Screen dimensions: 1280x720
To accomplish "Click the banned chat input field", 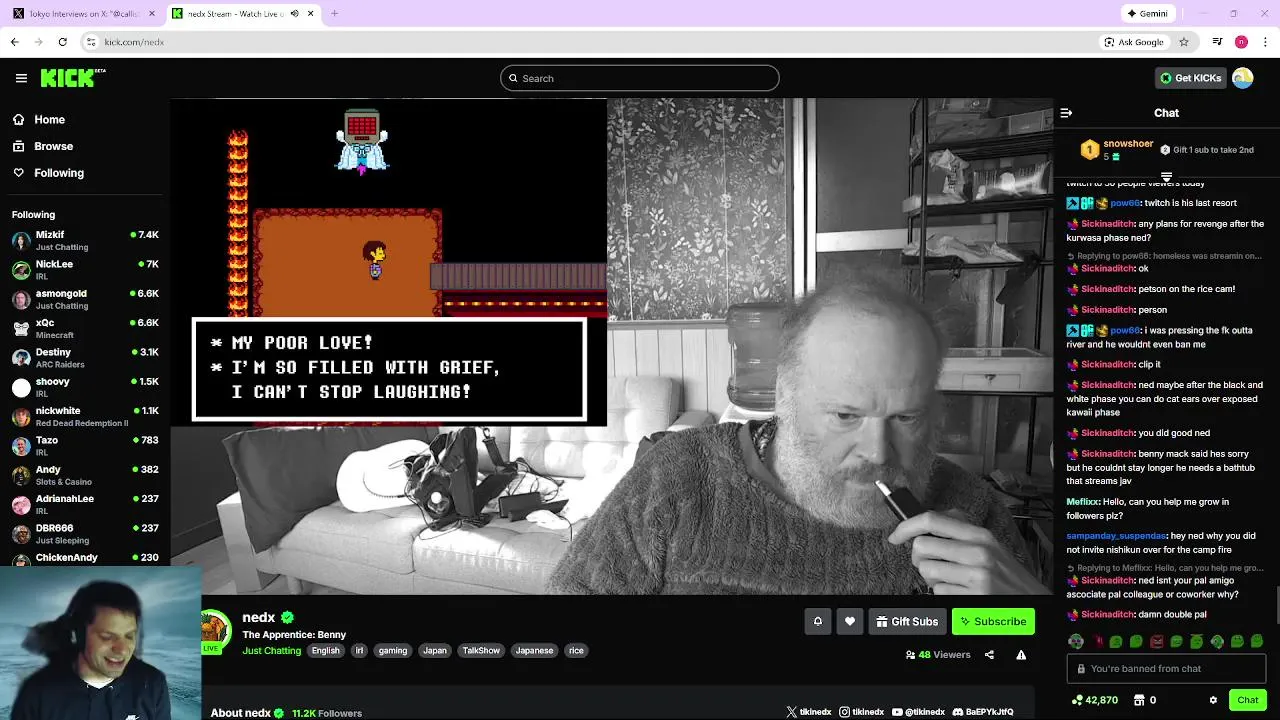I will (1166, 669).
